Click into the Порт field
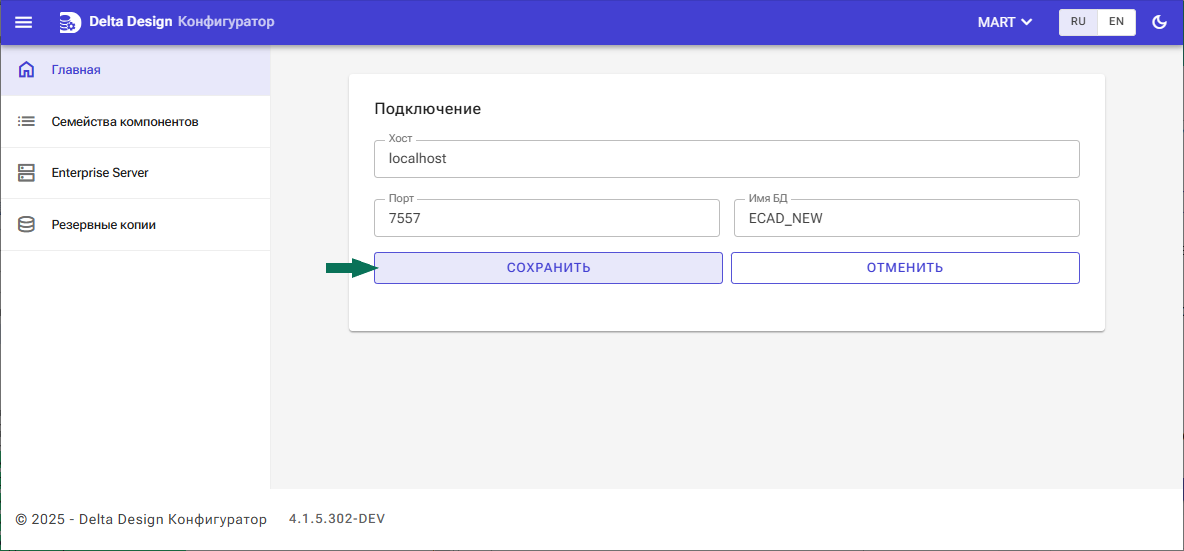 (x=546, y=218)
